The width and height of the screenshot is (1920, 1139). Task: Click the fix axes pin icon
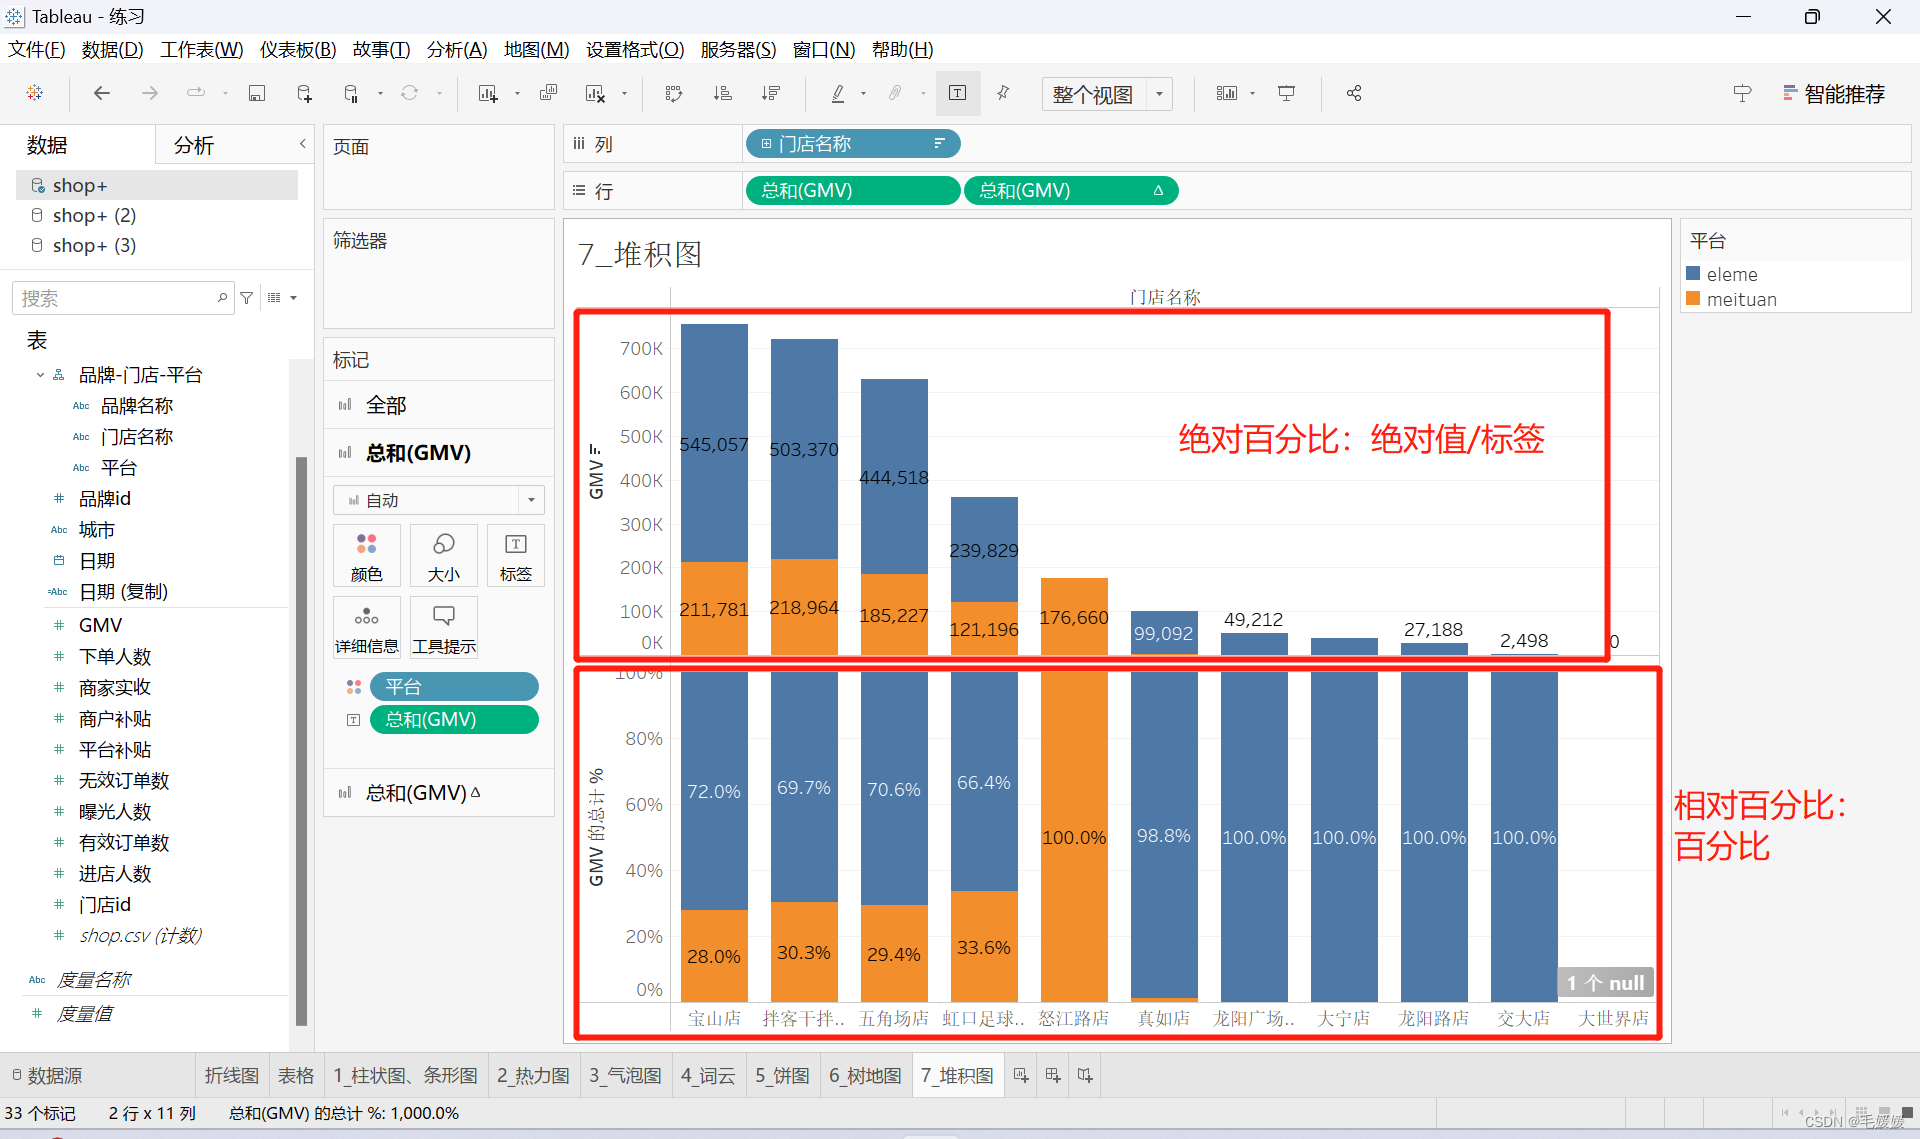coord(1003,93)
